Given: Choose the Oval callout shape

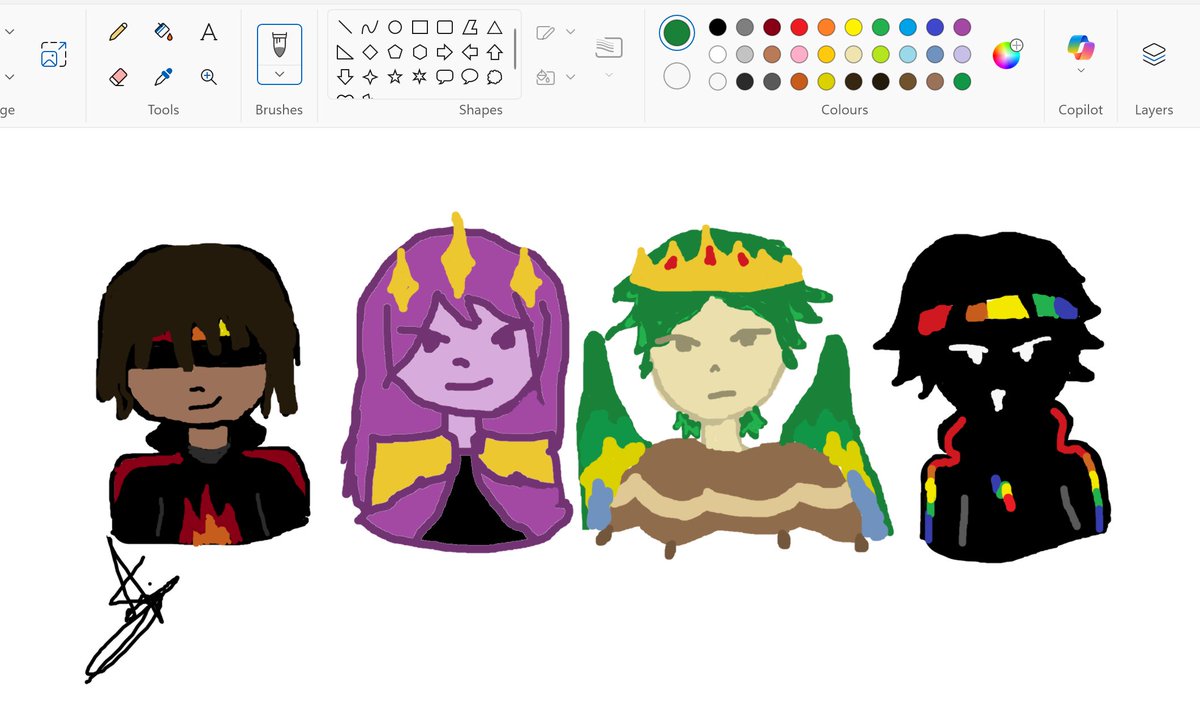Looking at the screenshot, I should point(470,77).
